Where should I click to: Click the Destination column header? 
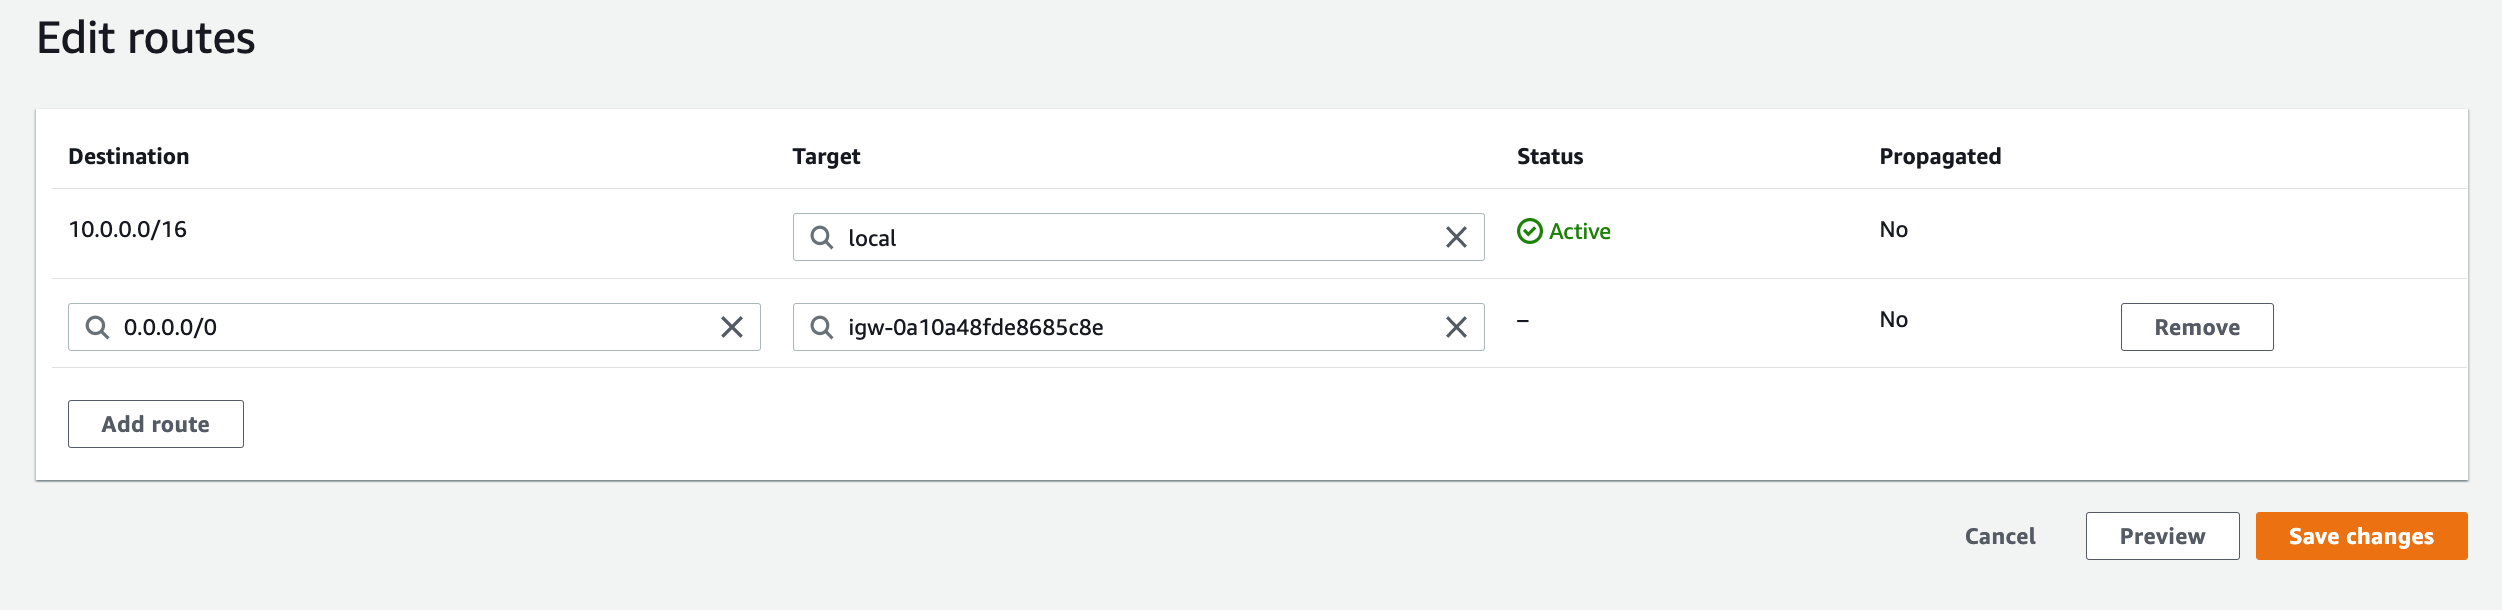(x=128, y=156)
